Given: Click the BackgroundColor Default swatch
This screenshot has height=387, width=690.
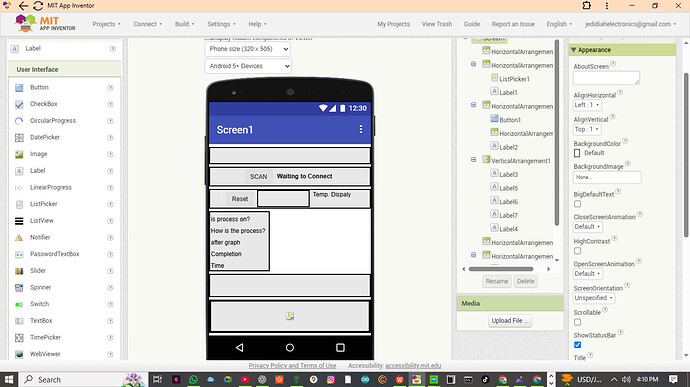Looking at the screenshot, I should coord(577,153).
